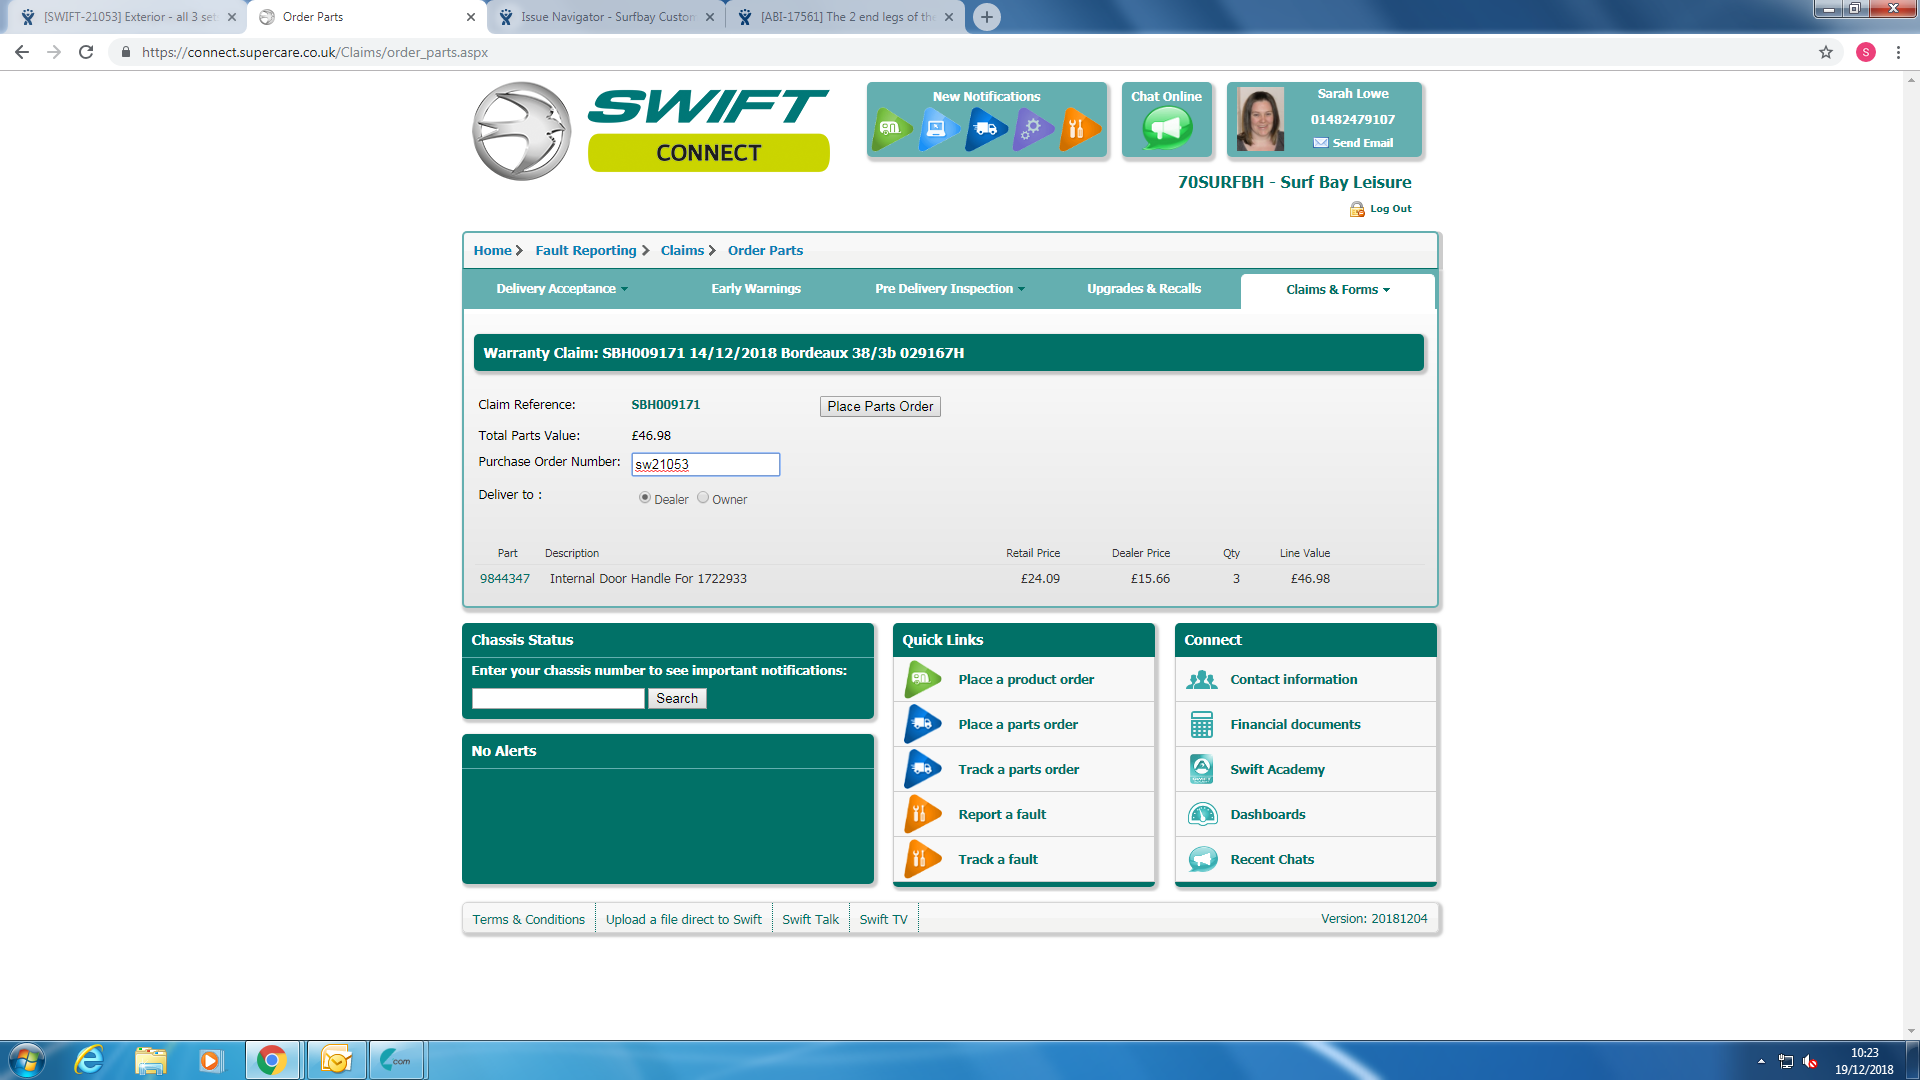The height and width of the screenshot is (1080, 1920).
Task: Select the Owner delivery radio button
Action: click(703, 498)
